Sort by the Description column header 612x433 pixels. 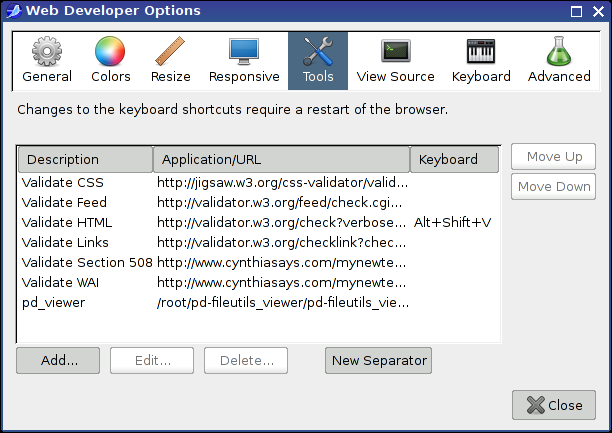pos(85,159)
